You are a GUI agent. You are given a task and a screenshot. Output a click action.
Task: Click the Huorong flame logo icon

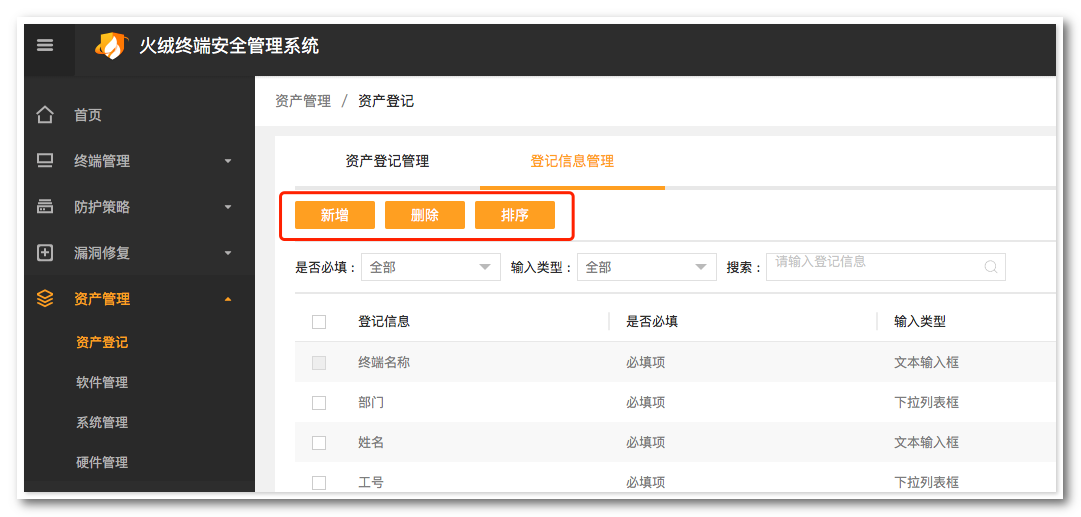point(112,46)
